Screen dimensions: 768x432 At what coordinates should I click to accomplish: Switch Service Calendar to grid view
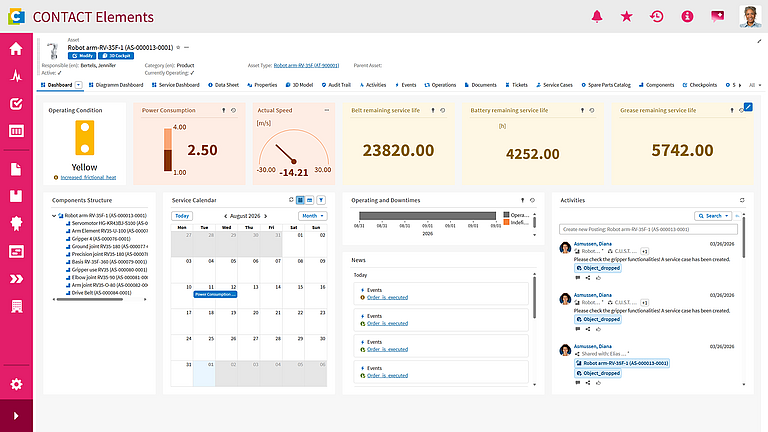[x=300, y=200]
